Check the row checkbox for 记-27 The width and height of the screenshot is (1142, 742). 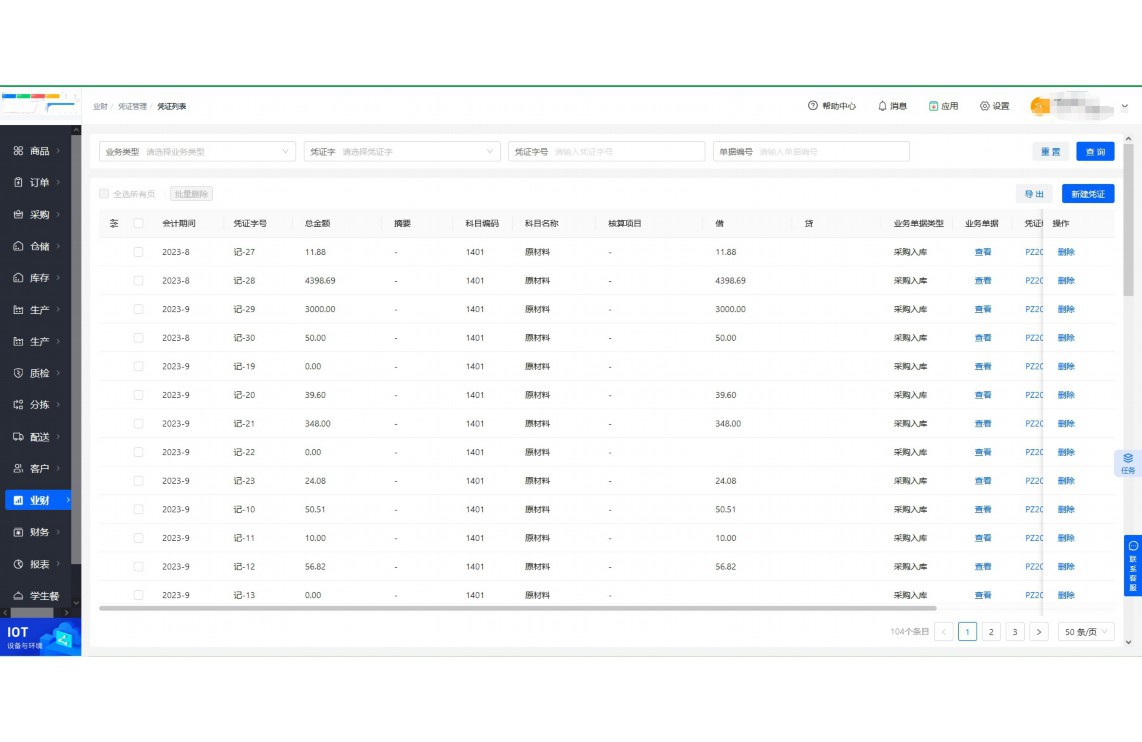[138, 252]
